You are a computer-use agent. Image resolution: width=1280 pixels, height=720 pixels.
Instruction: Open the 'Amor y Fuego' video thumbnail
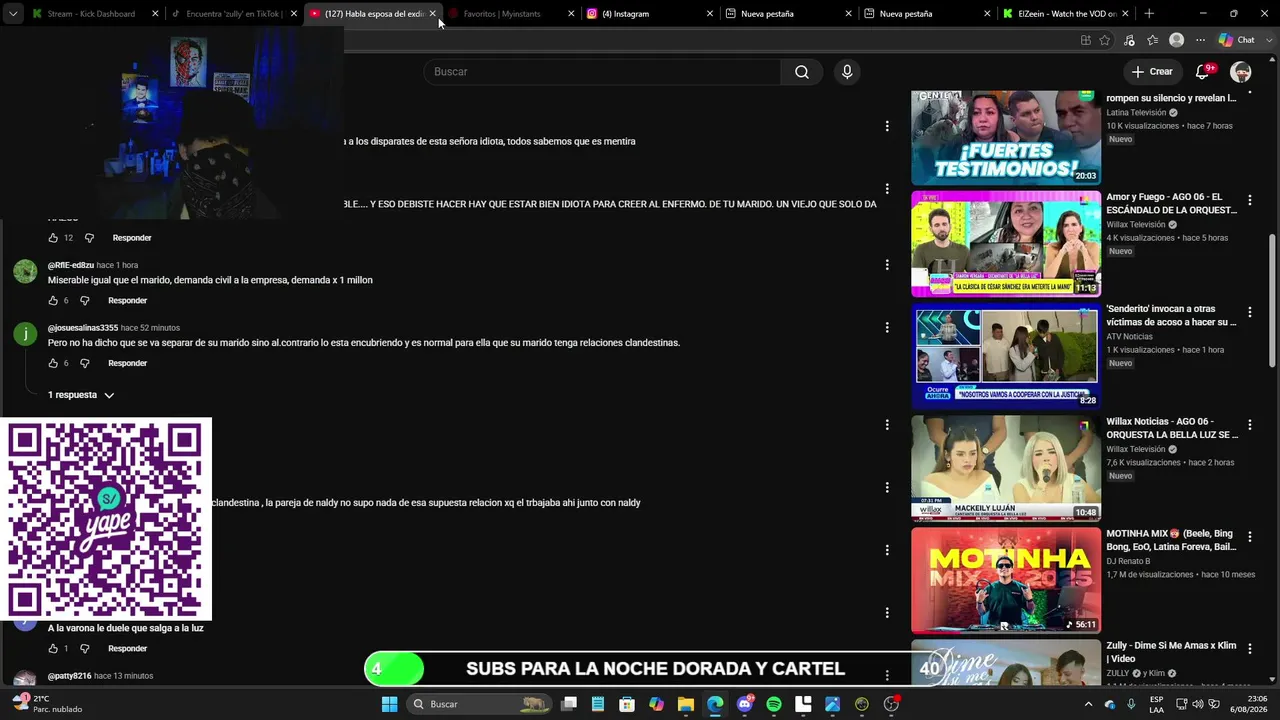coord(1006,244)
